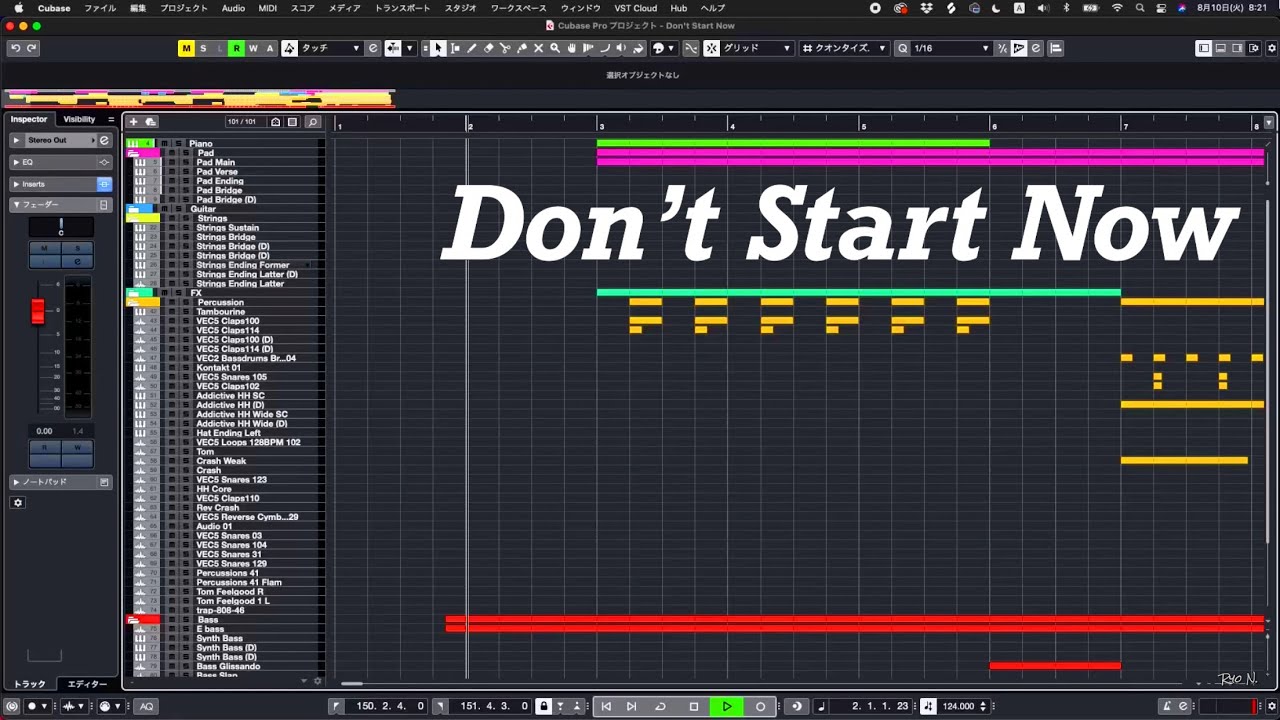Toggle global Solo S button
The image size is (1280, 720).
pos(203,48)
